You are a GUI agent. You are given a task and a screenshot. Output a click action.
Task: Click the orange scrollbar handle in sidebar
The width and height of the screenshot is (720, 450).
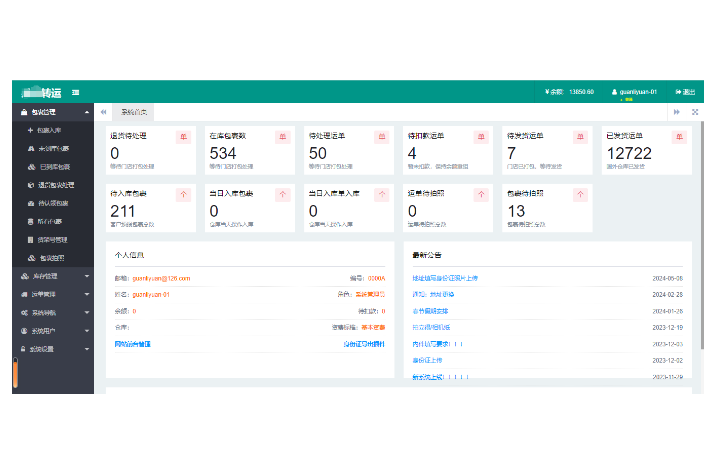coord(15,374)
